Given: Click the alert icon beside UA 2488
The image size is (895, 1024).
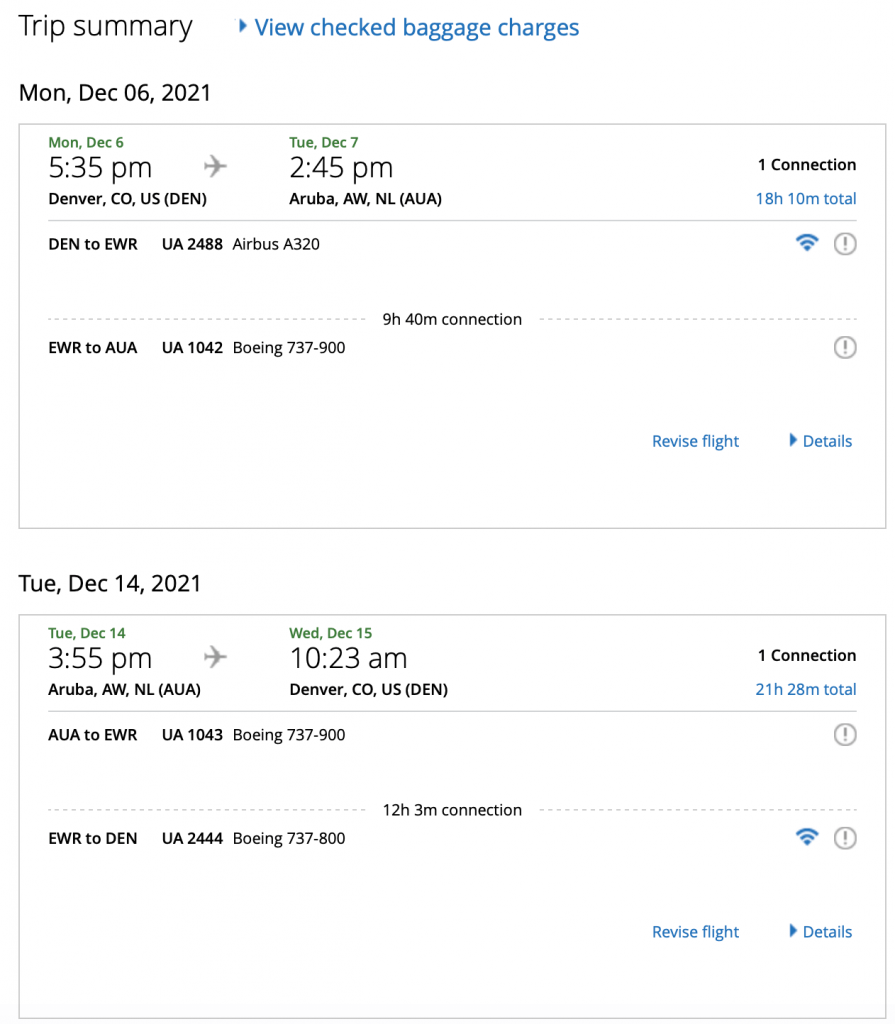Looking at the screenshot, I should 845,243.
